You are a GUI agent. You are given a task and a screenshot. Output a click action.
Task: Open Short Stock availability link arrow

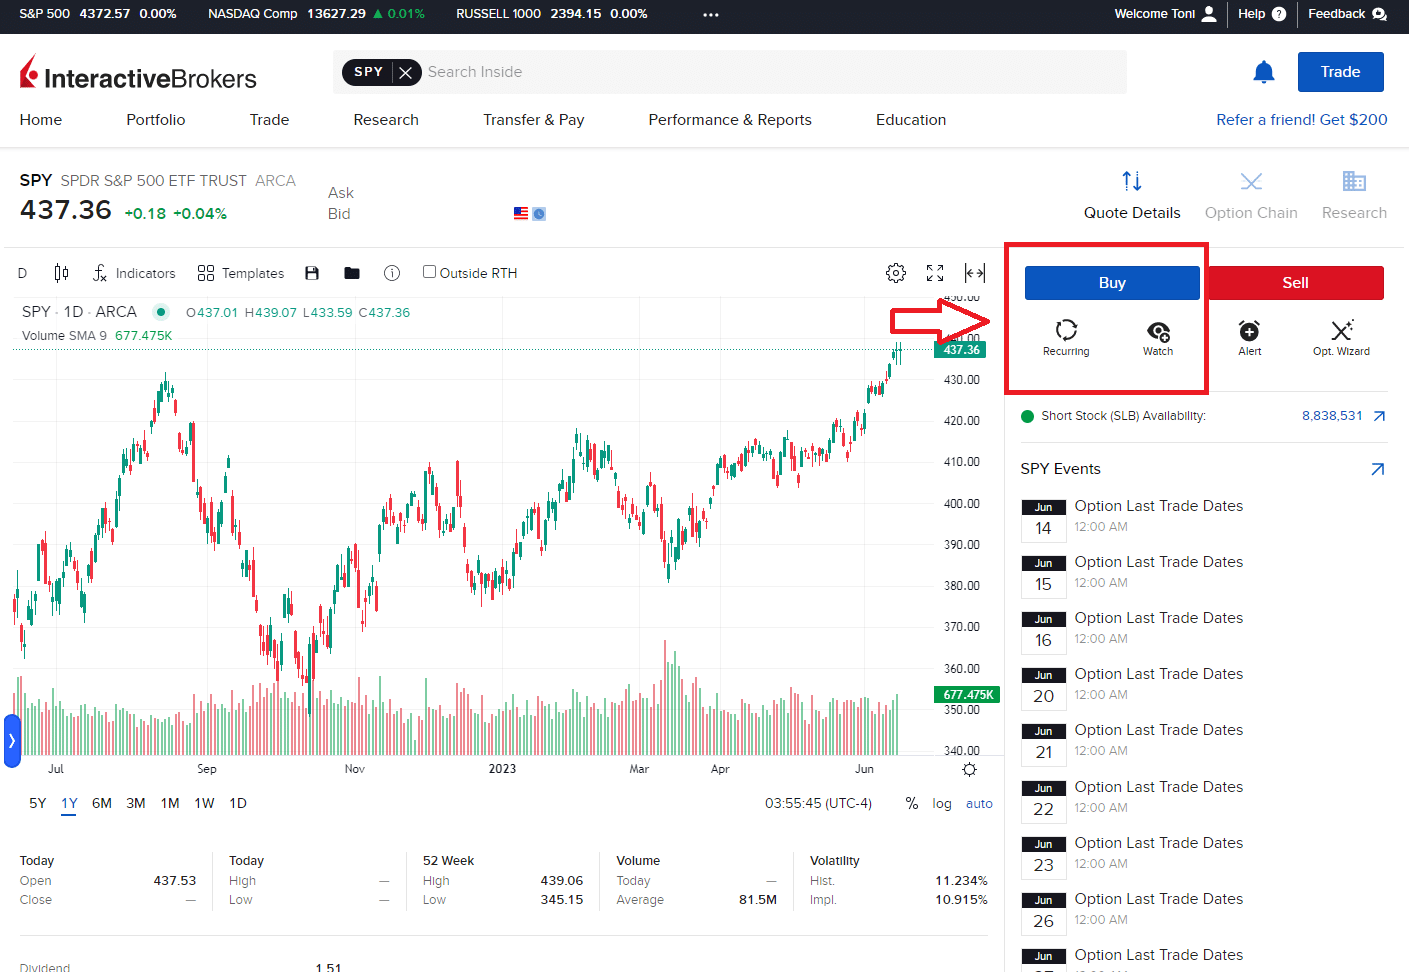point(1379,416)
